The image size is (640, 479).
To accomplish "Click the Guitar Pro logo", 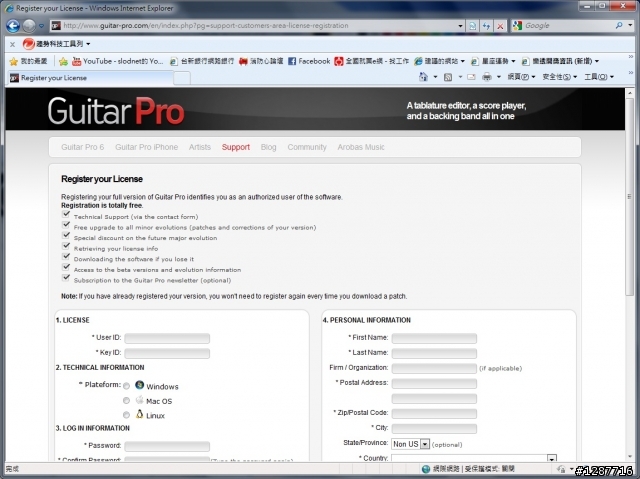I will 116,111.
